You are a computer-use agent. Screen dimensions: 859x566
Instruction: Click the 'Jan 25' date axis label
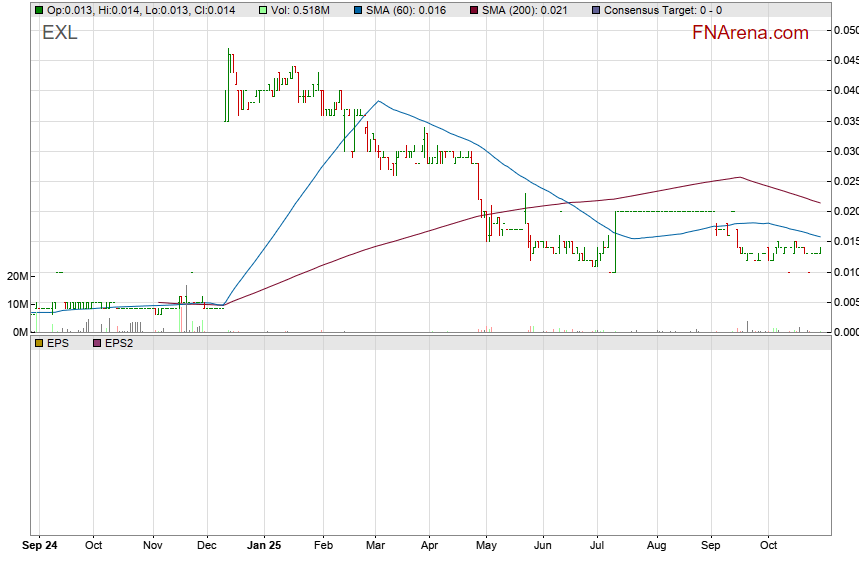264,547
